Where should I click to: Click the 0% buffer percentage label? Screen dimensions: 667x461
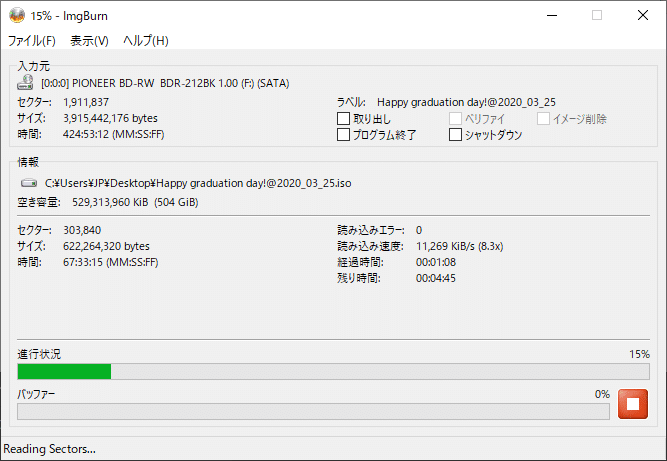click(x=602, y=394)
